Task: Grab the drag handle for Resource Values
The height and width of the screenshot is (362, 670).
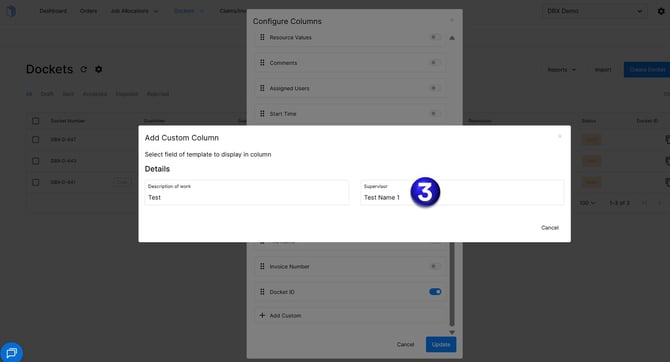Action: (262, 37)
